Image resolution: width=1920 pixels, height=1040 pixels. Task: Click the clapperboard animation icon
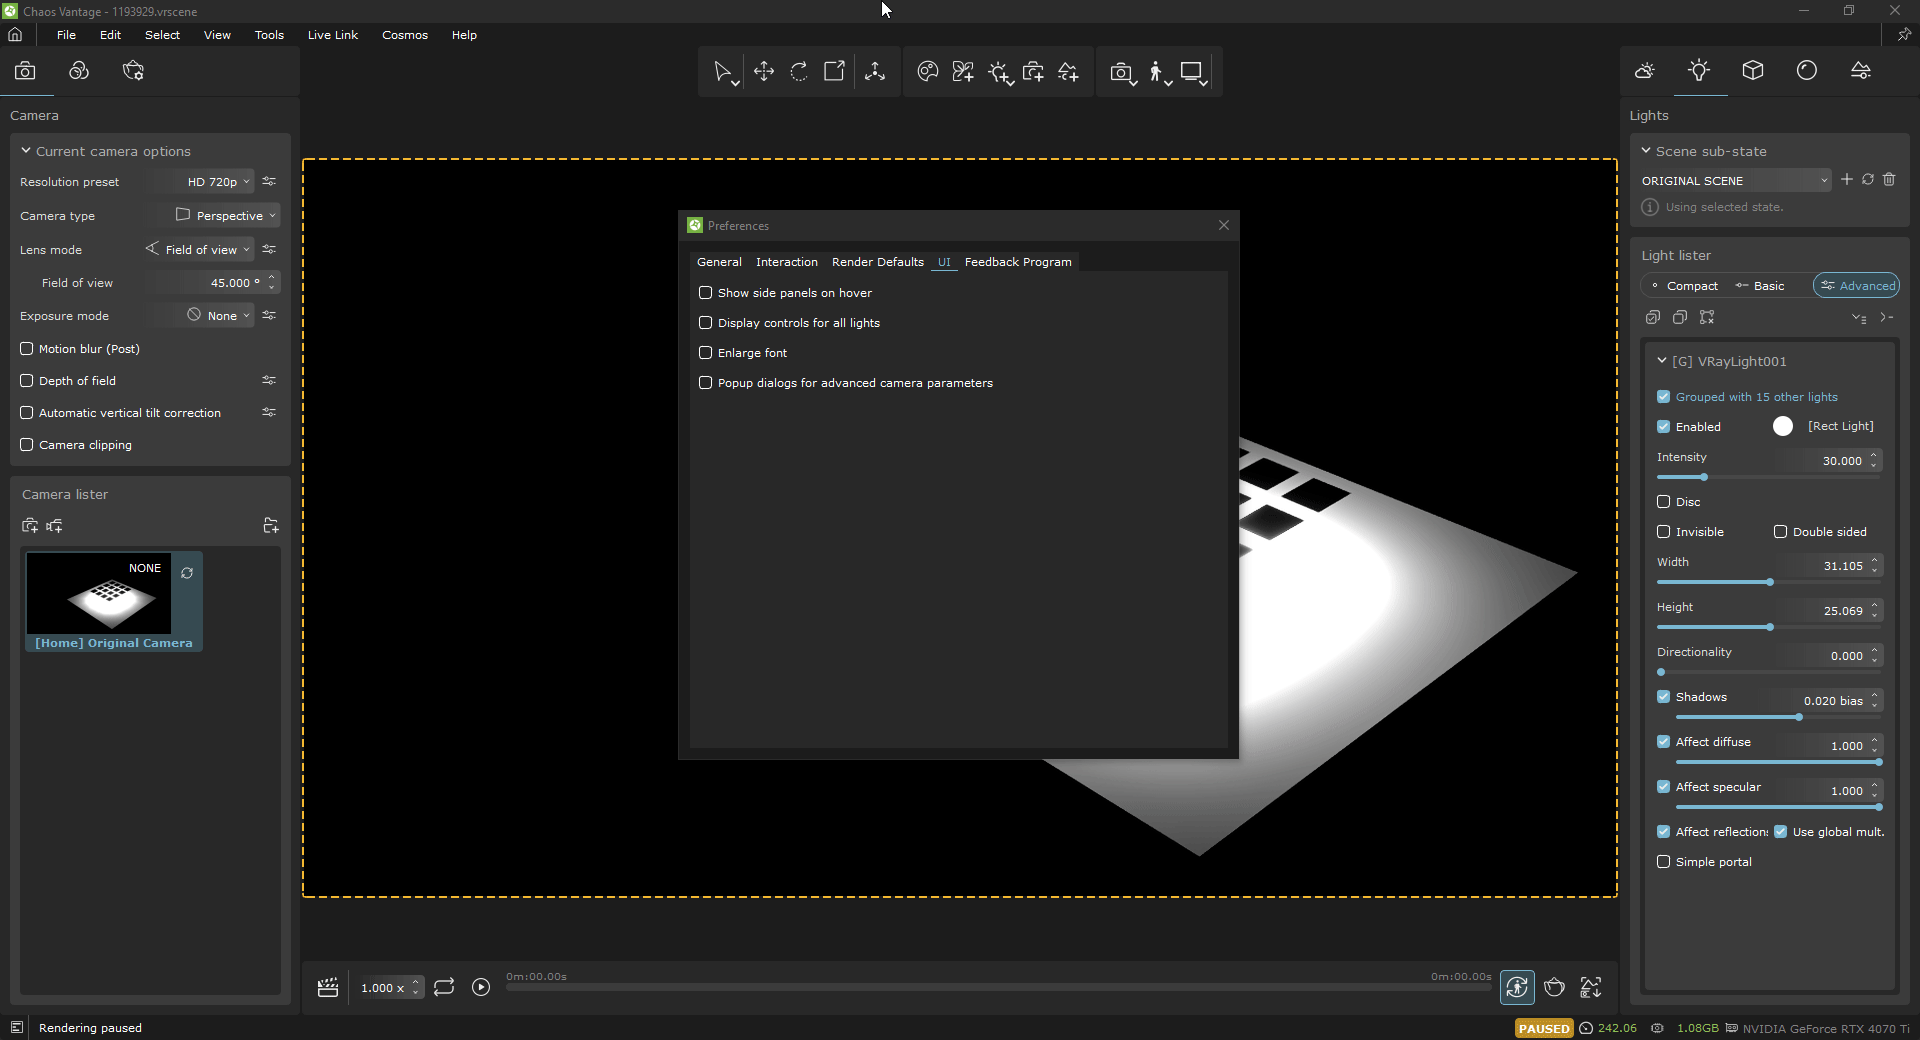click(x=328, y=988)
